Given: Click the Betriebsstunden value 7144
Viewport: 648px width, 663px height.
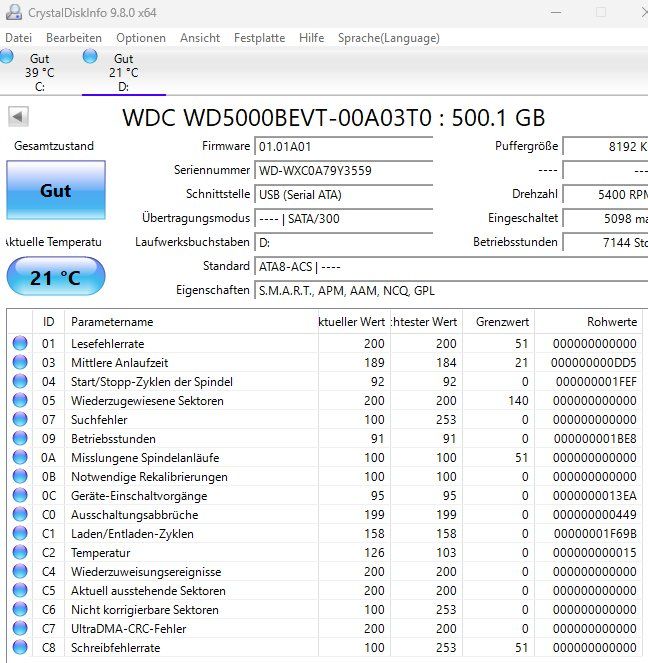Looking at the screenshot, I should (605, 243).
